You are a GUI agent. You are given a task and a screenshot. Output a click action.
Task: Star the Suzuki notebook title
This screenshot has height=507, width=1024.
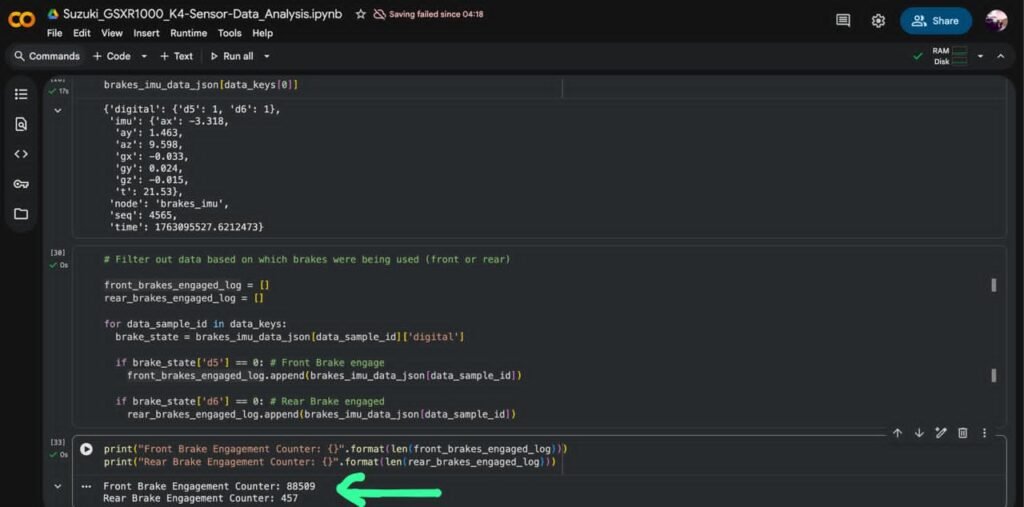(x=360, y=15)
